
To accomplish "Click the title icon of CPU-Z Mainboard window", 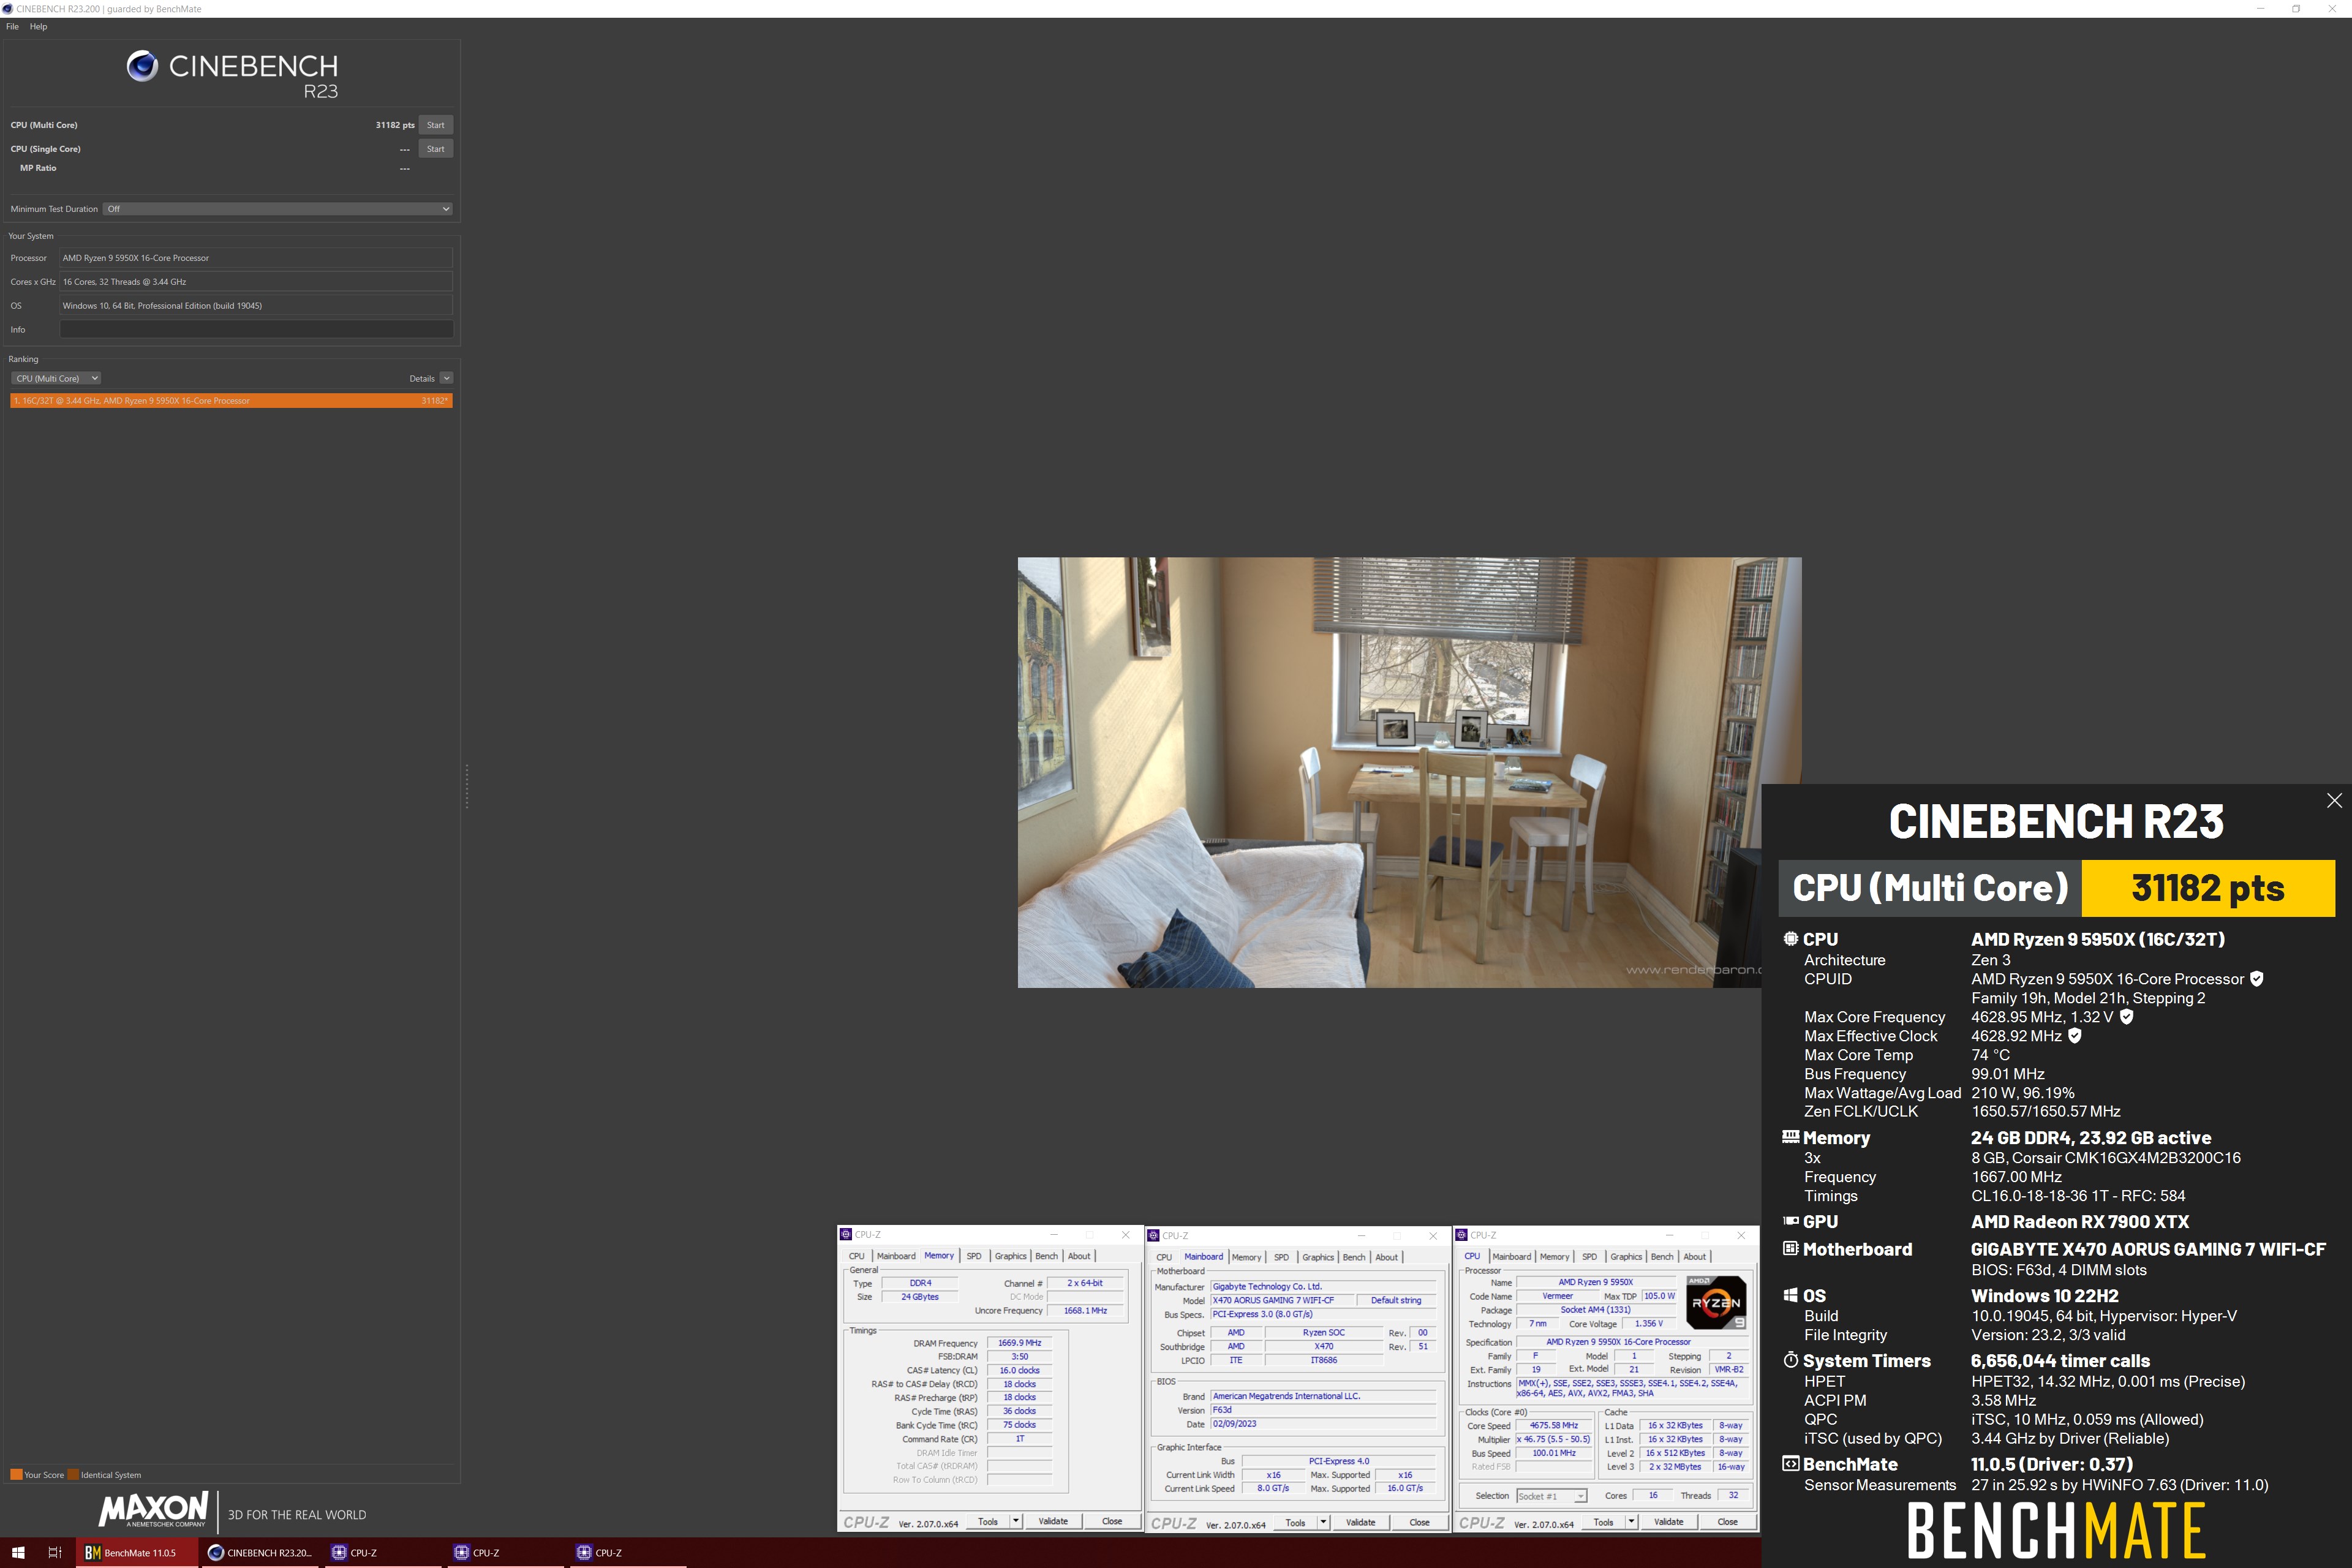I will [x=1153, y=1236].
